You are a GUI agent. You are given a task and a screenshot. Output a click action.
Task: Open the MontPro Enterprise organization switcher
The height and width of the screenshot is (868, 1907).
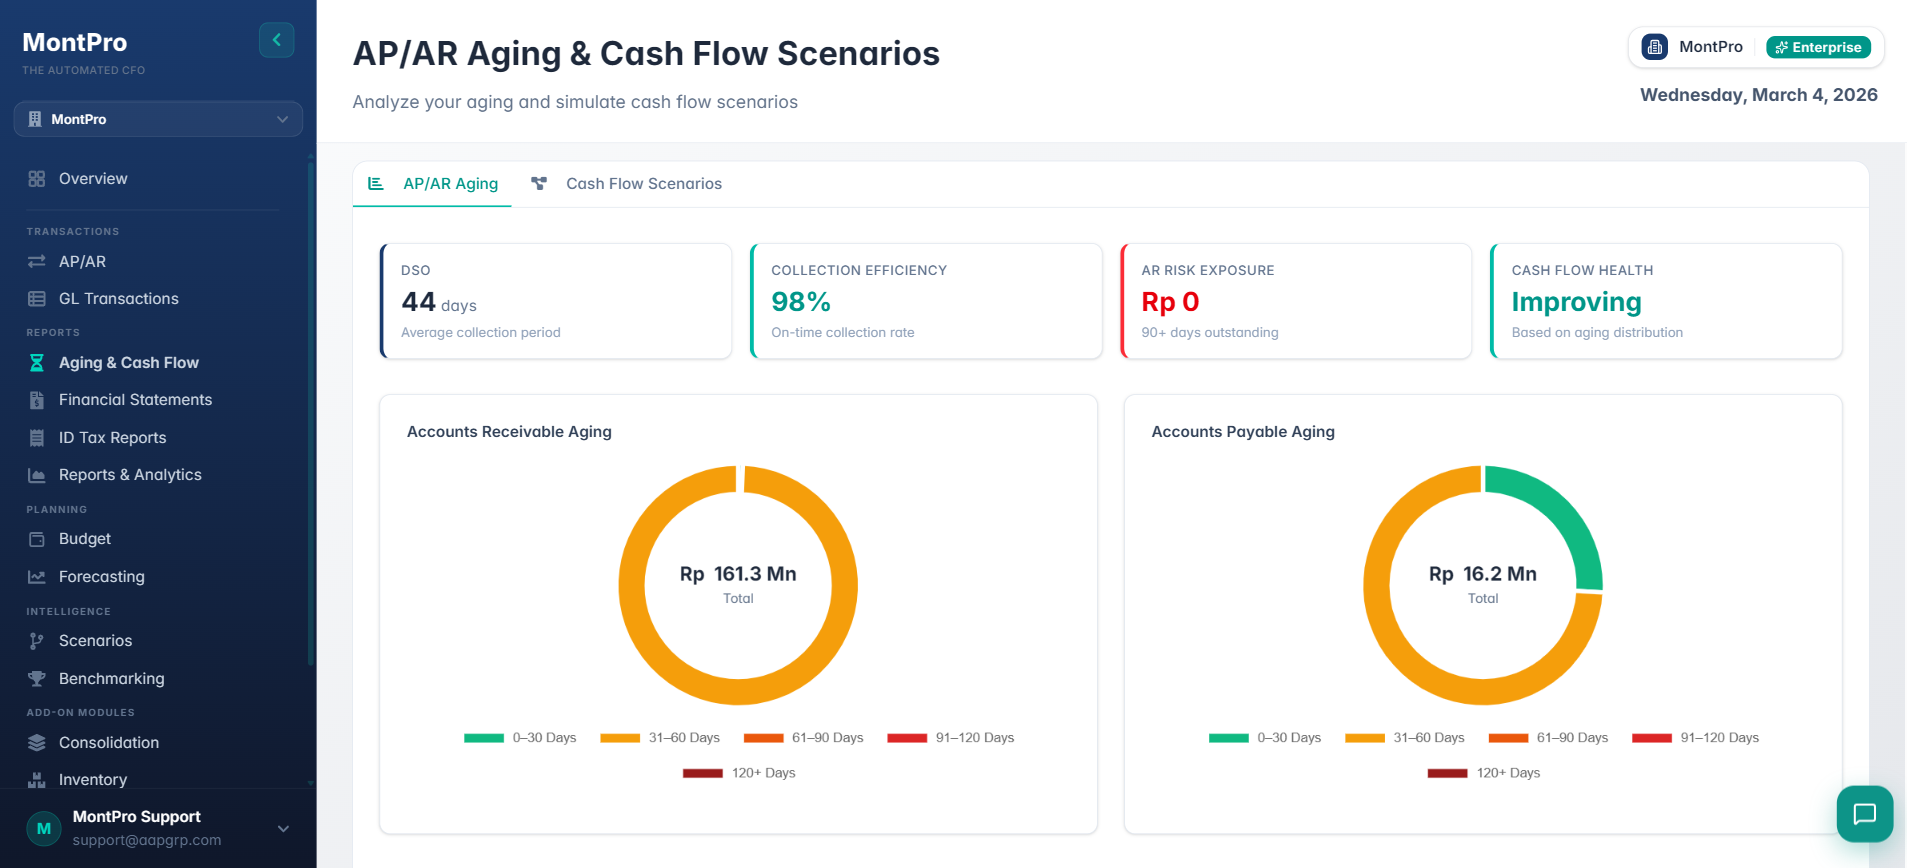(x=1755, y=47)
